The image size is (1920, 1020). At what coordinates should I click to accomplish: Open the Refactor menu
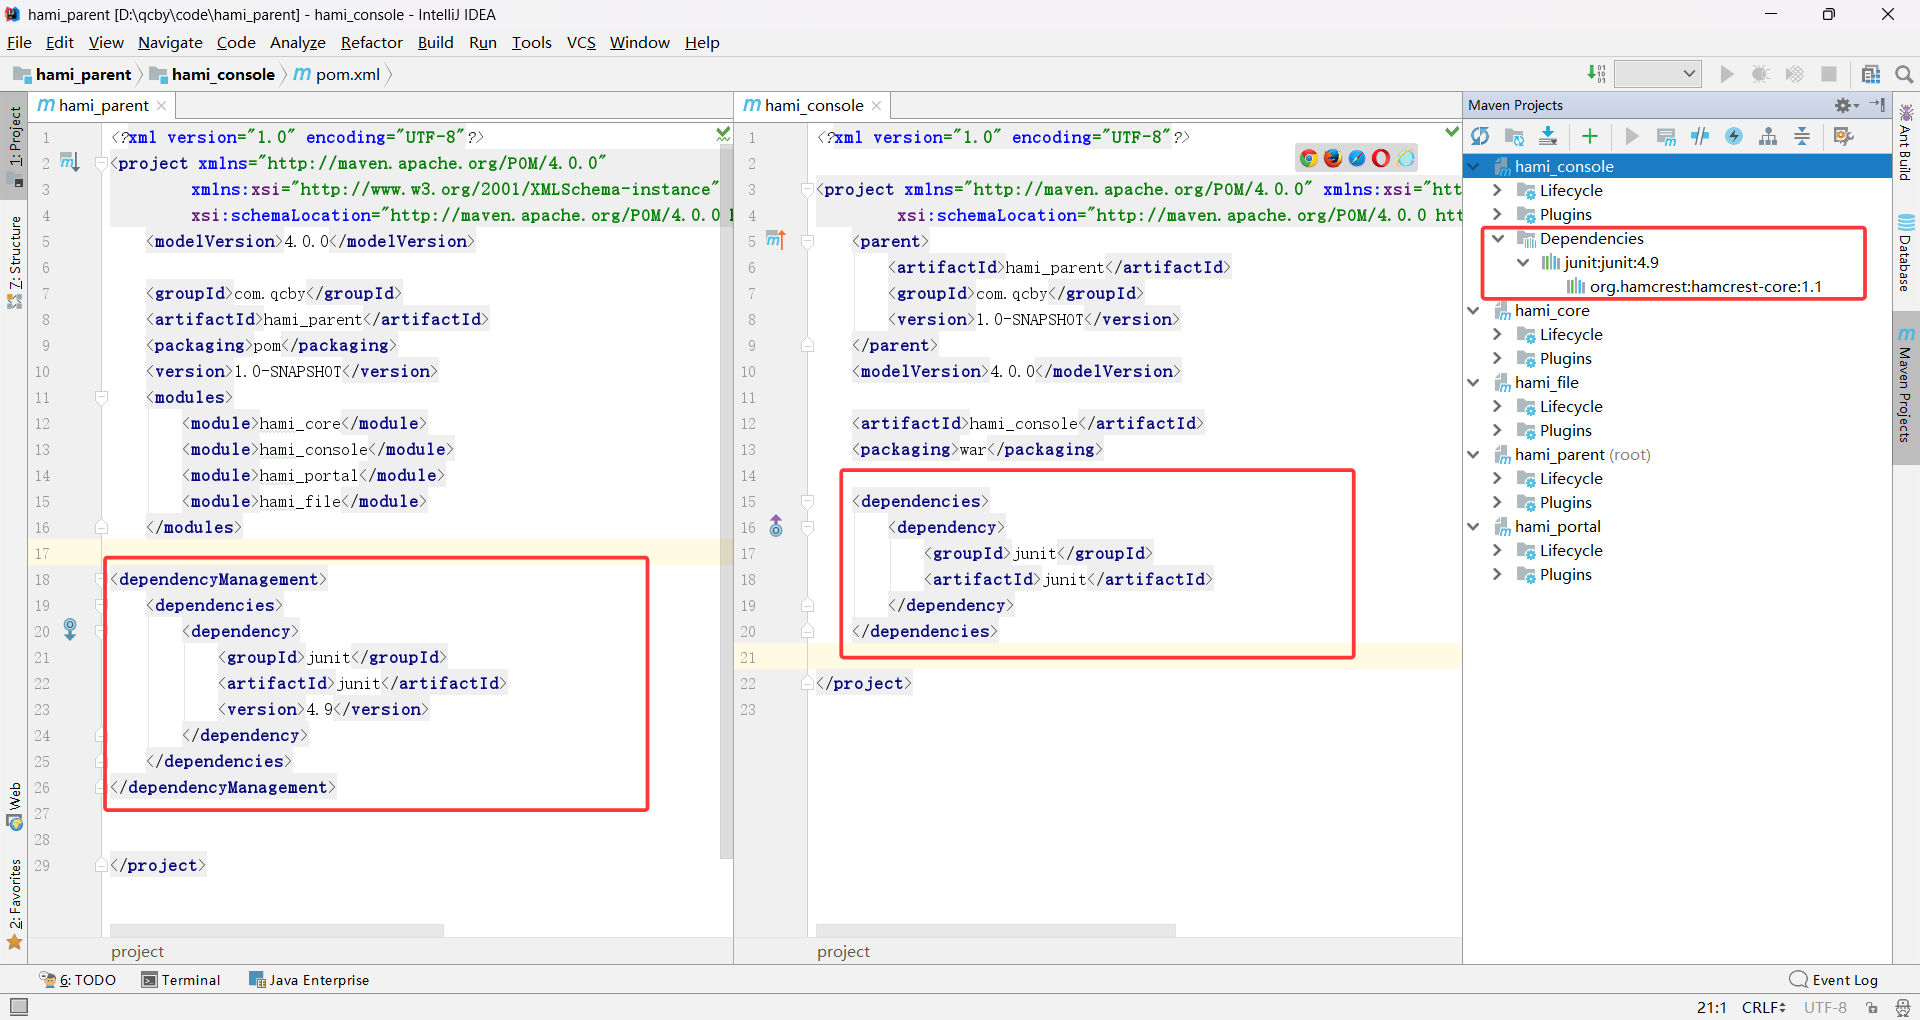tap(371, 42)
